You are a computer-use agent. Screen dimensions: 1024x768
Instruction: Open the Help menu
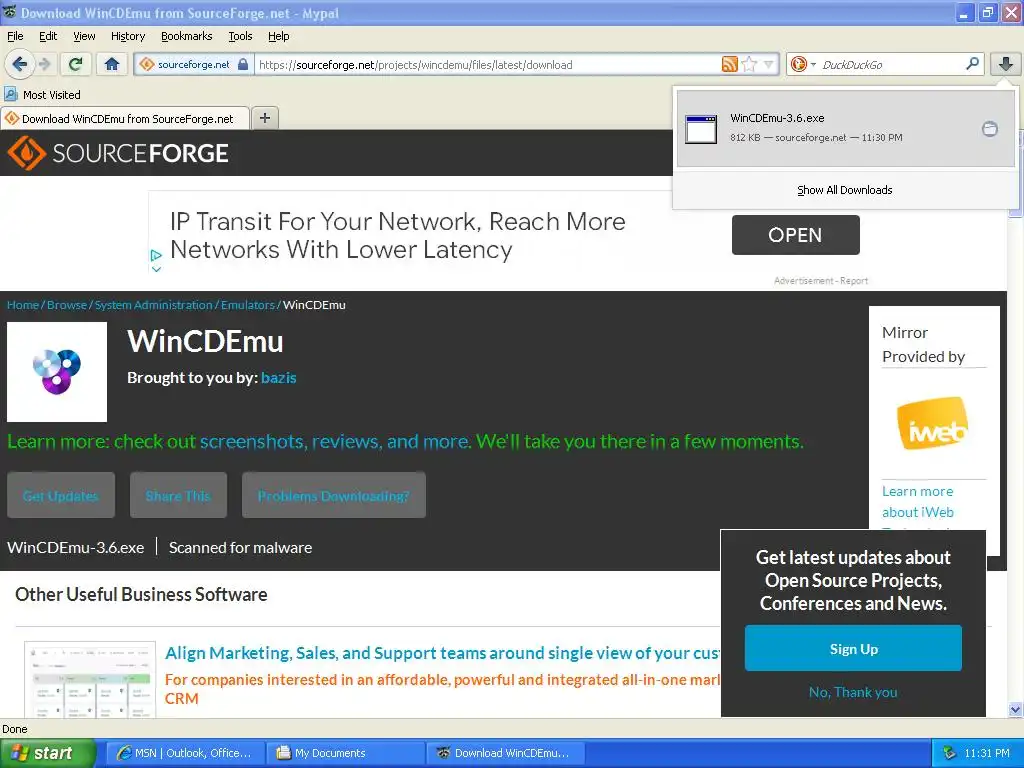click(279, 36)
